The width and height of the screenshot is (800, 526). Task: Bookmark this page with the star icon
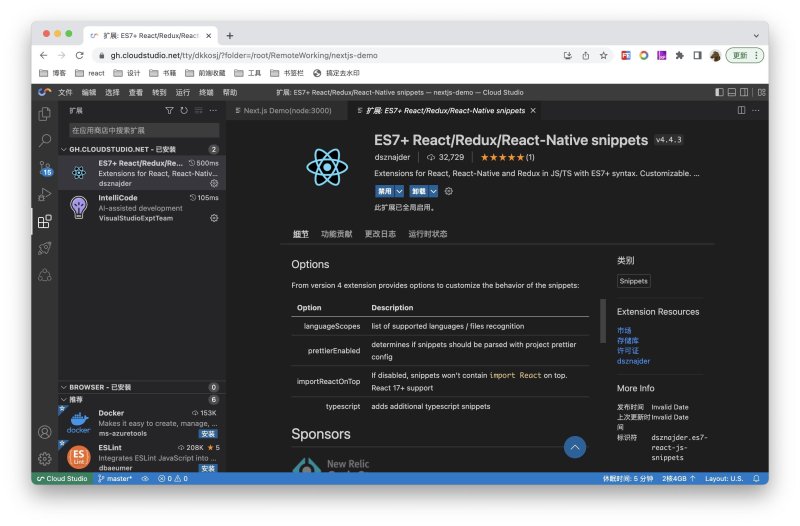point(604,56)
